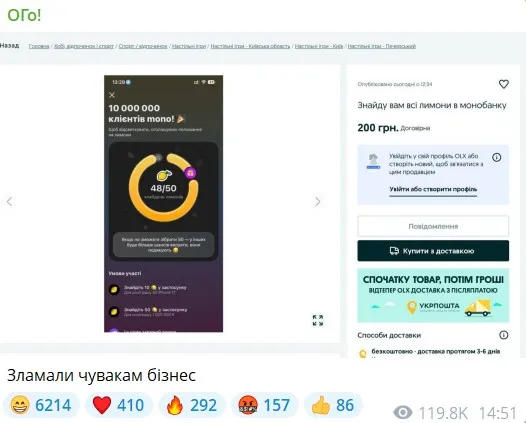Image resolution: width=526 pixels, height=423 pixels.
Task: Show next photo with right arrow
Action: coord(317,202)
